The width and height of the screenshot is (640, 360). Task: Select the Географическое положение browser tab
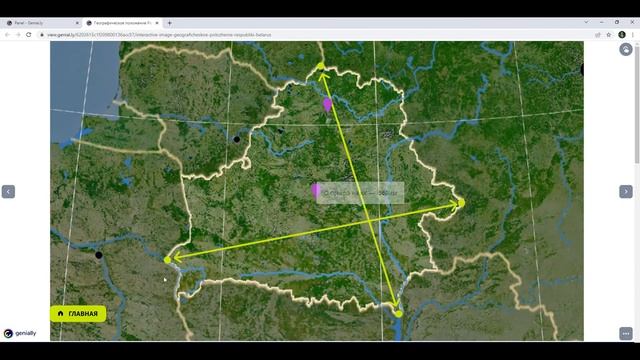(122, 23)
